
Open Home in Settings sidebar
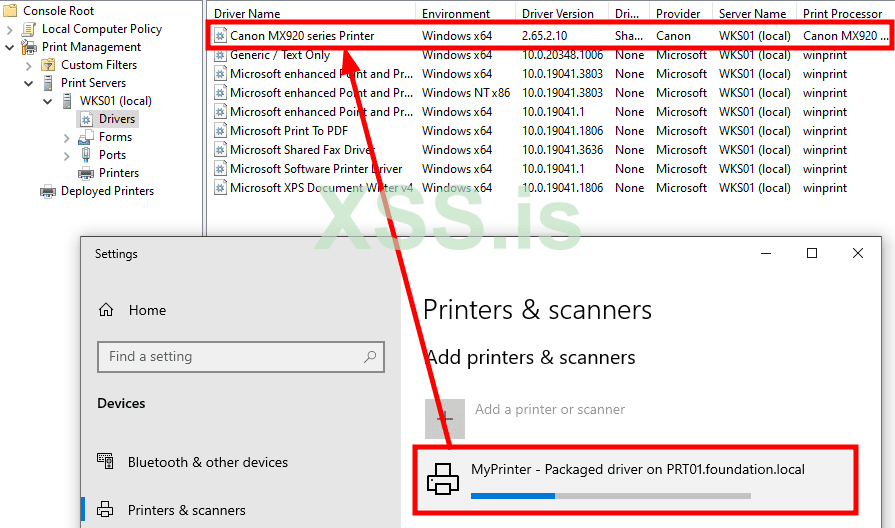pos(147,310)
